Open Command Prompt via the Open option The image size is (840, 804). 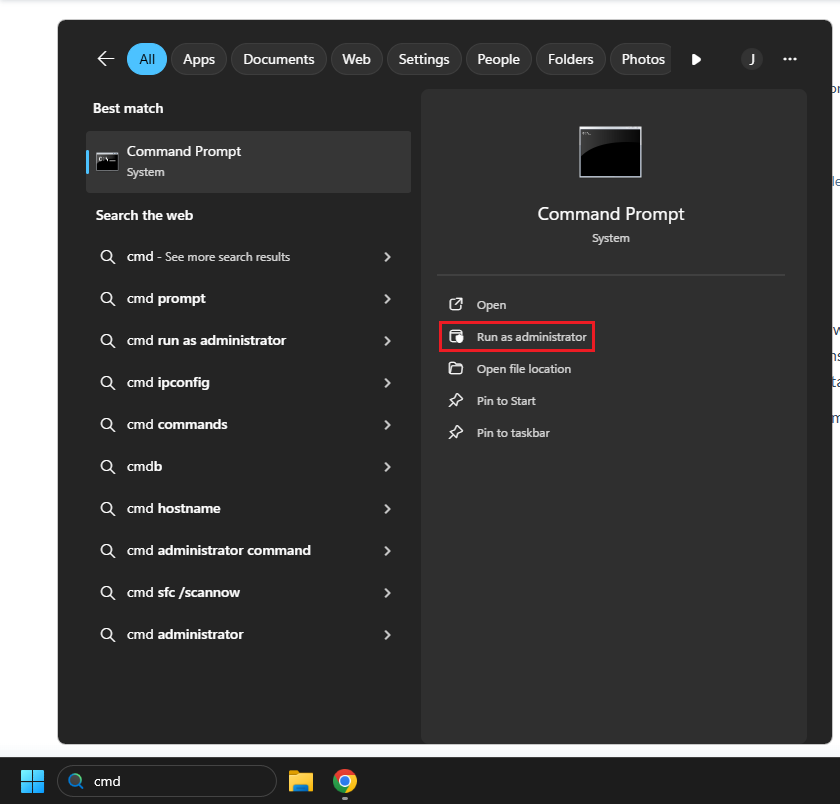491,304
